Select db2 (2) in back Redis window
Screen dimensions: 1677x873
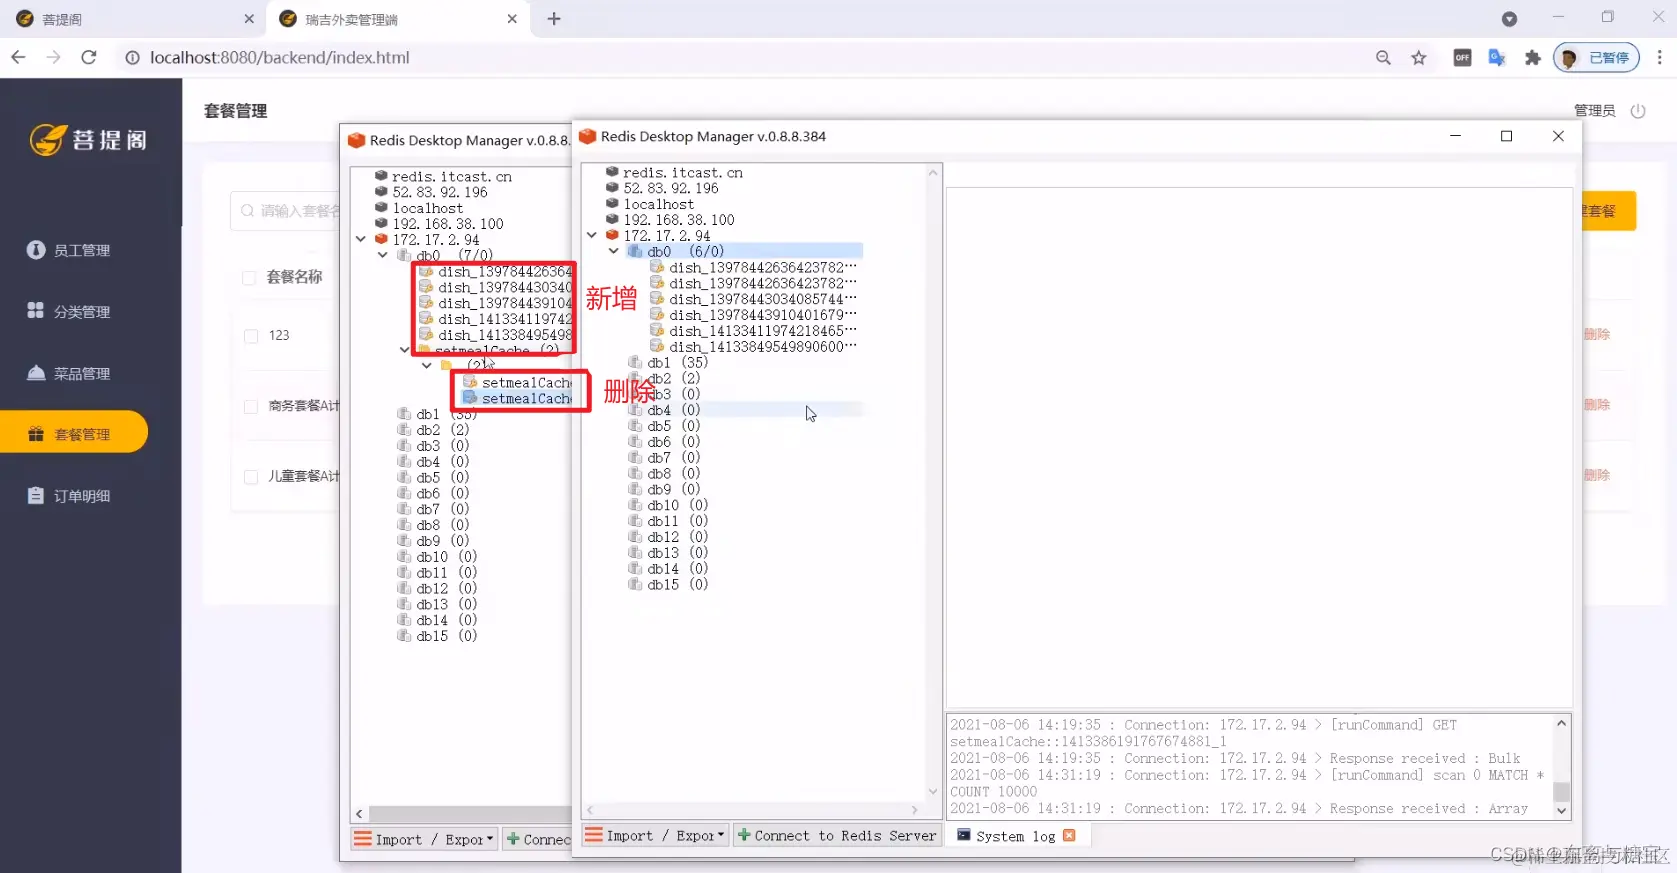[442, 430]
